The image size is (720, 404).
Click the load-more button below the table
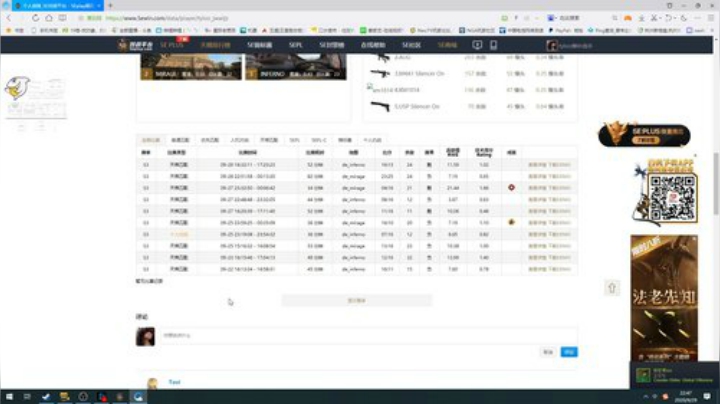tap(356, 301)
